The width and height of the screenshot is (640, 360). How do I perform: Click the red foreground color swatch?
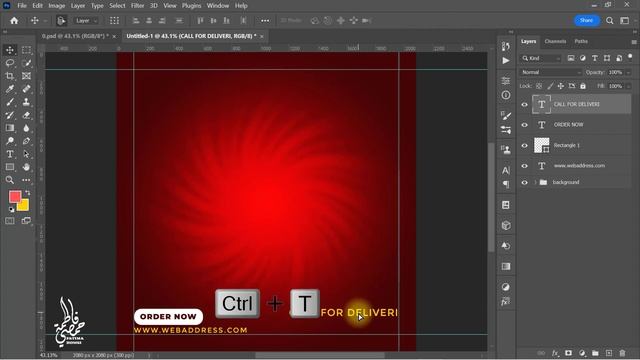tap(15, 197)
